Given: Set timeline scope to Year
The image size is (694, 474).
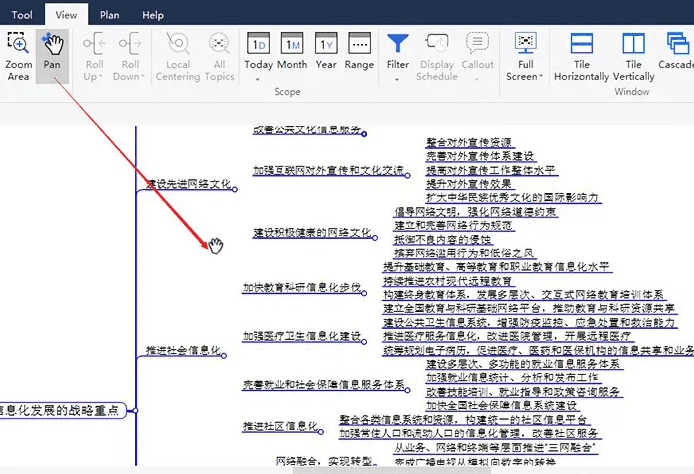Looking at the screenshot, I should (325, 54).
